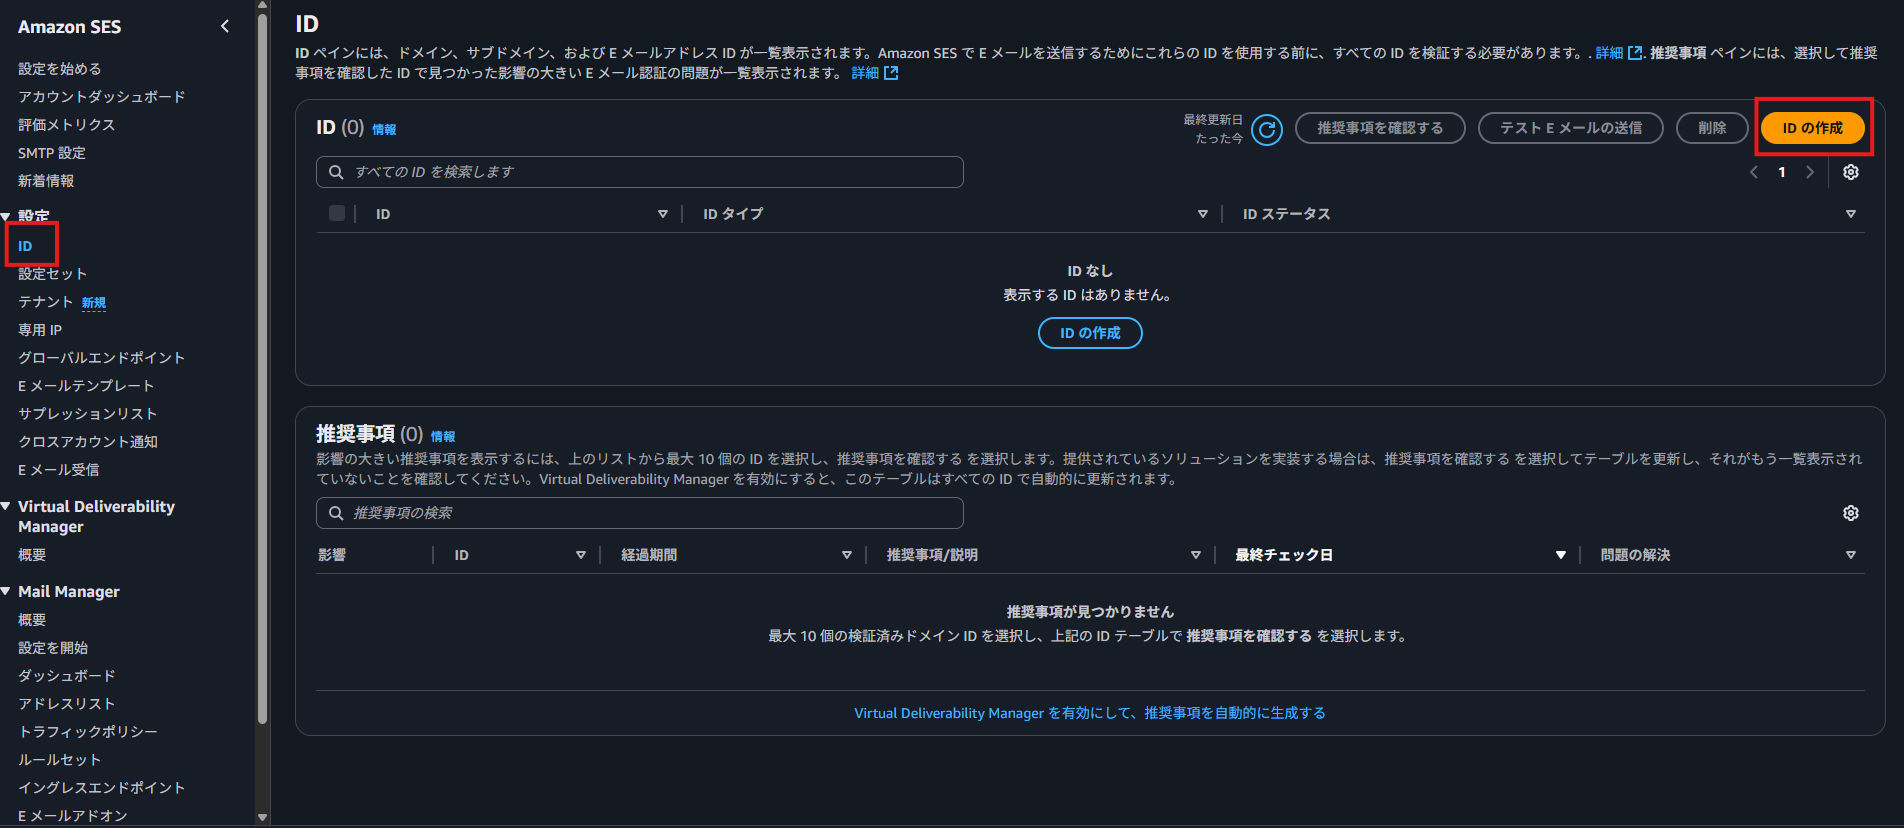
Task: Sort by the ID タイプ column arrow
Action: click(1202, 214)
